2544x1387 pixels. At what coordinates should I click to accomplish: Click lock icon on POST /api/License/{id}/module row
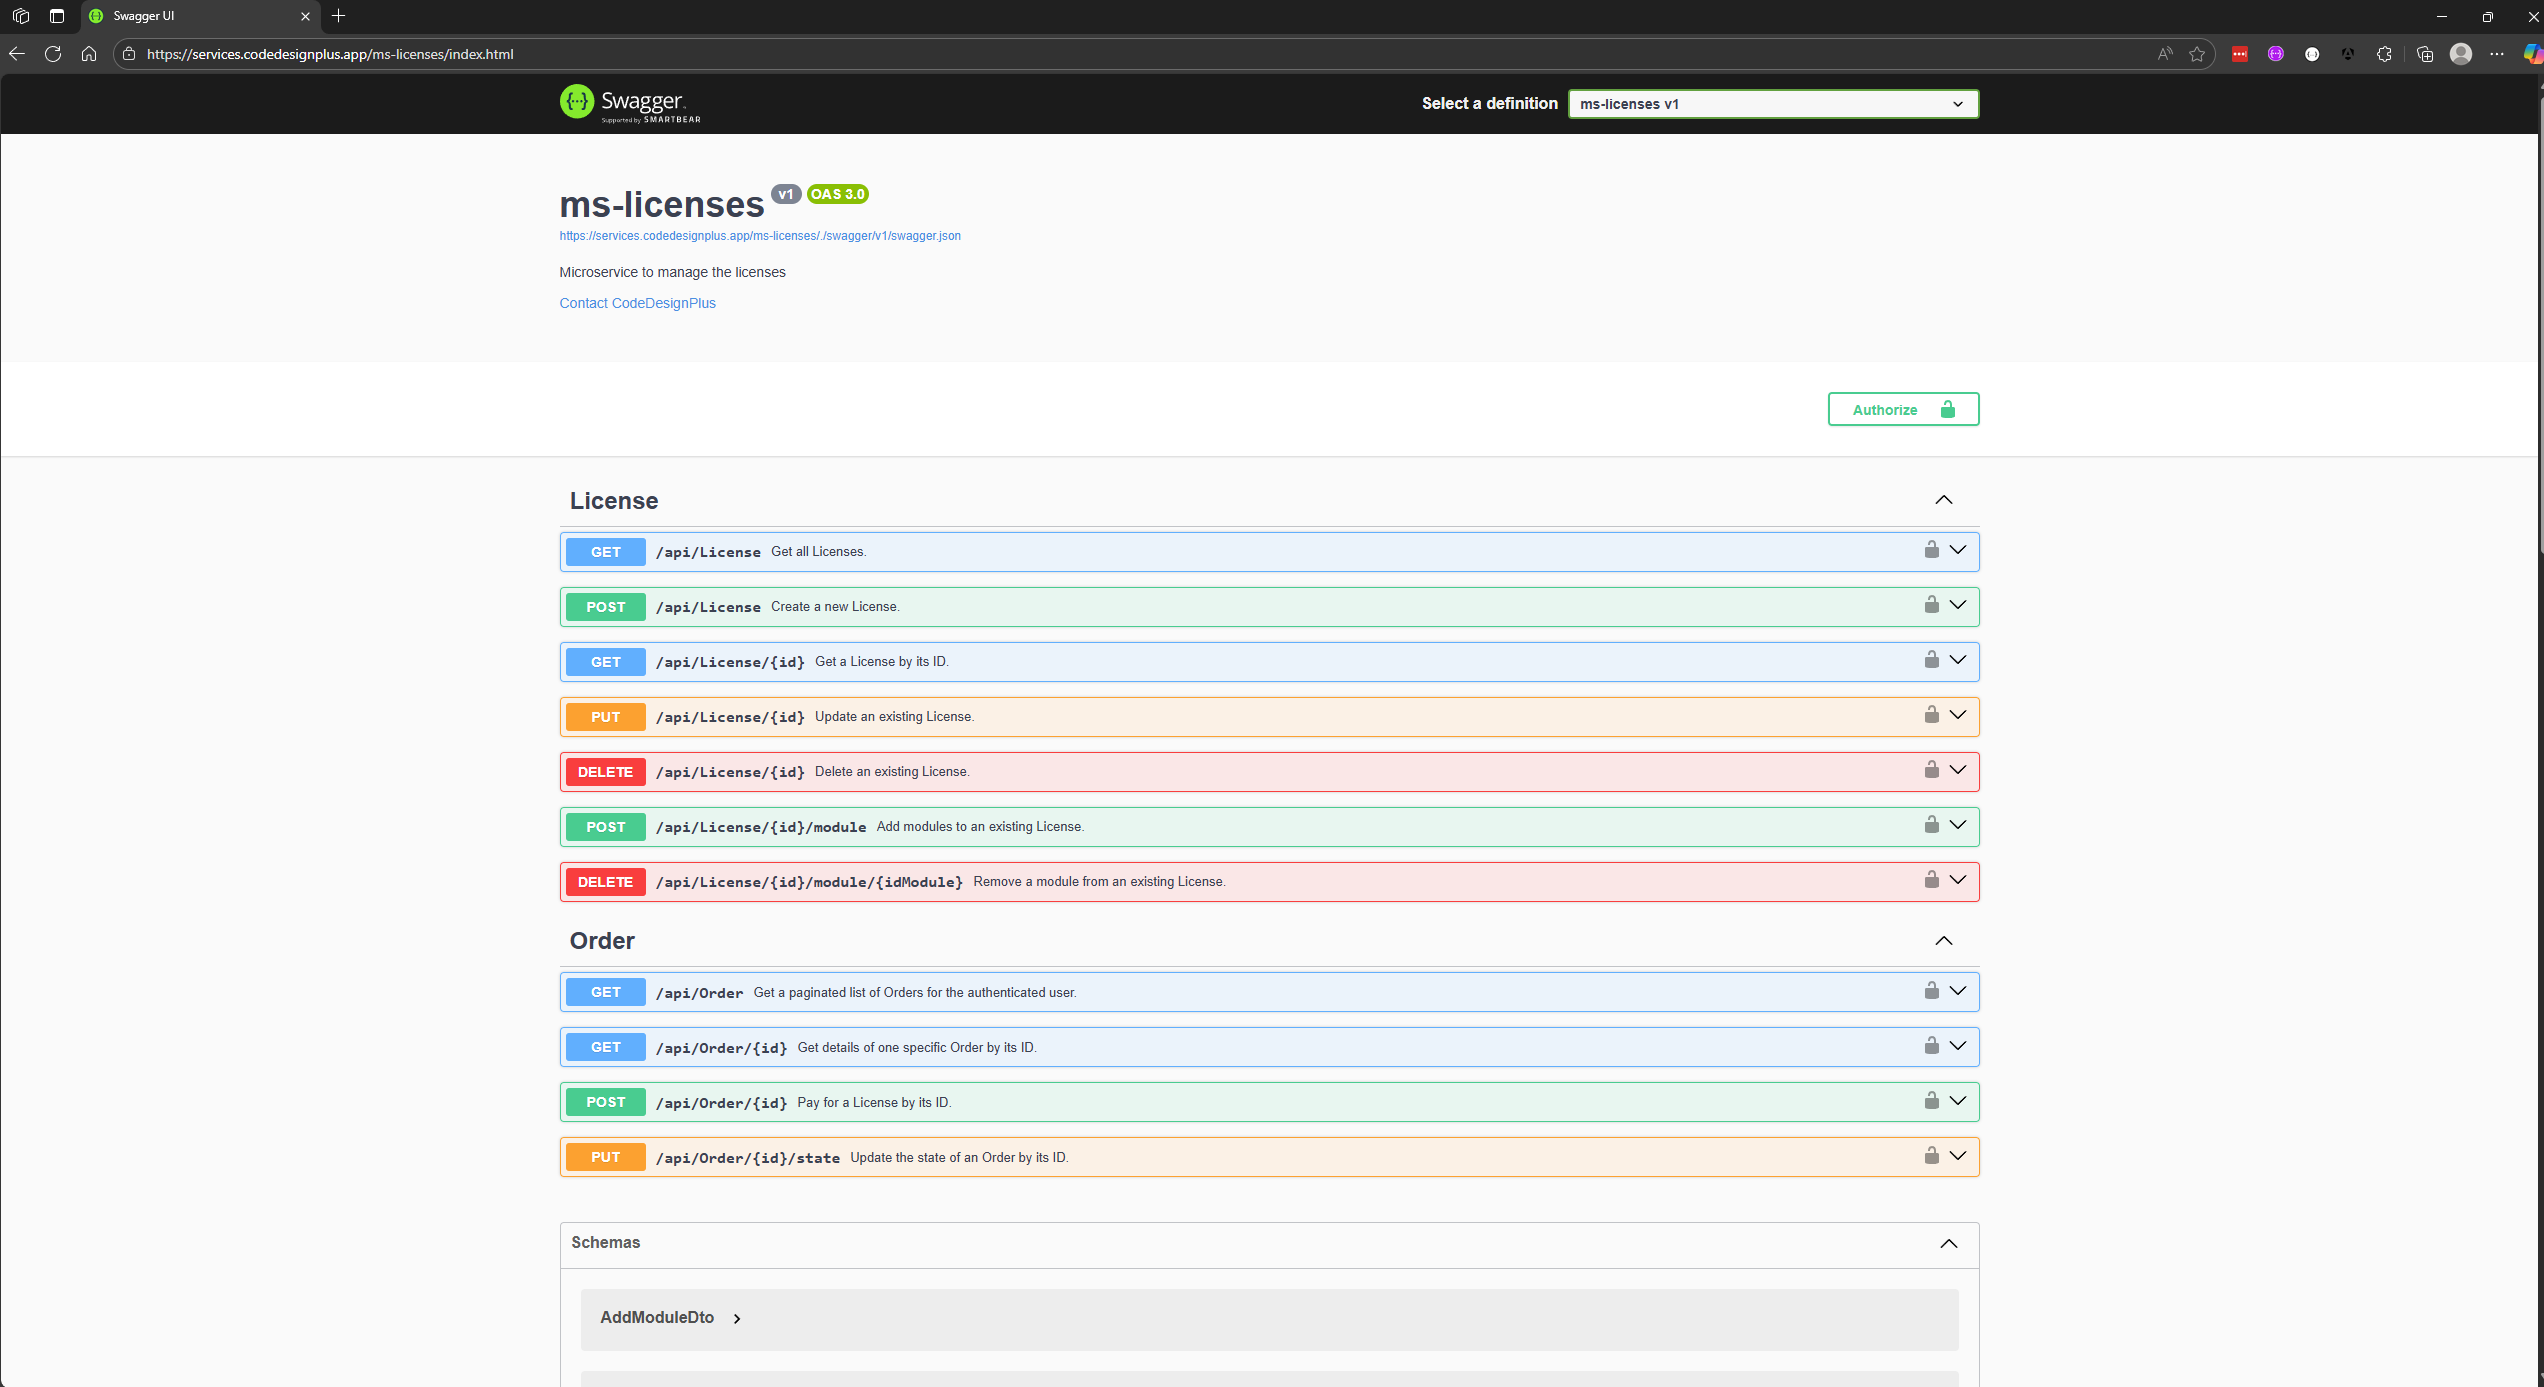tap(1931, 825)
